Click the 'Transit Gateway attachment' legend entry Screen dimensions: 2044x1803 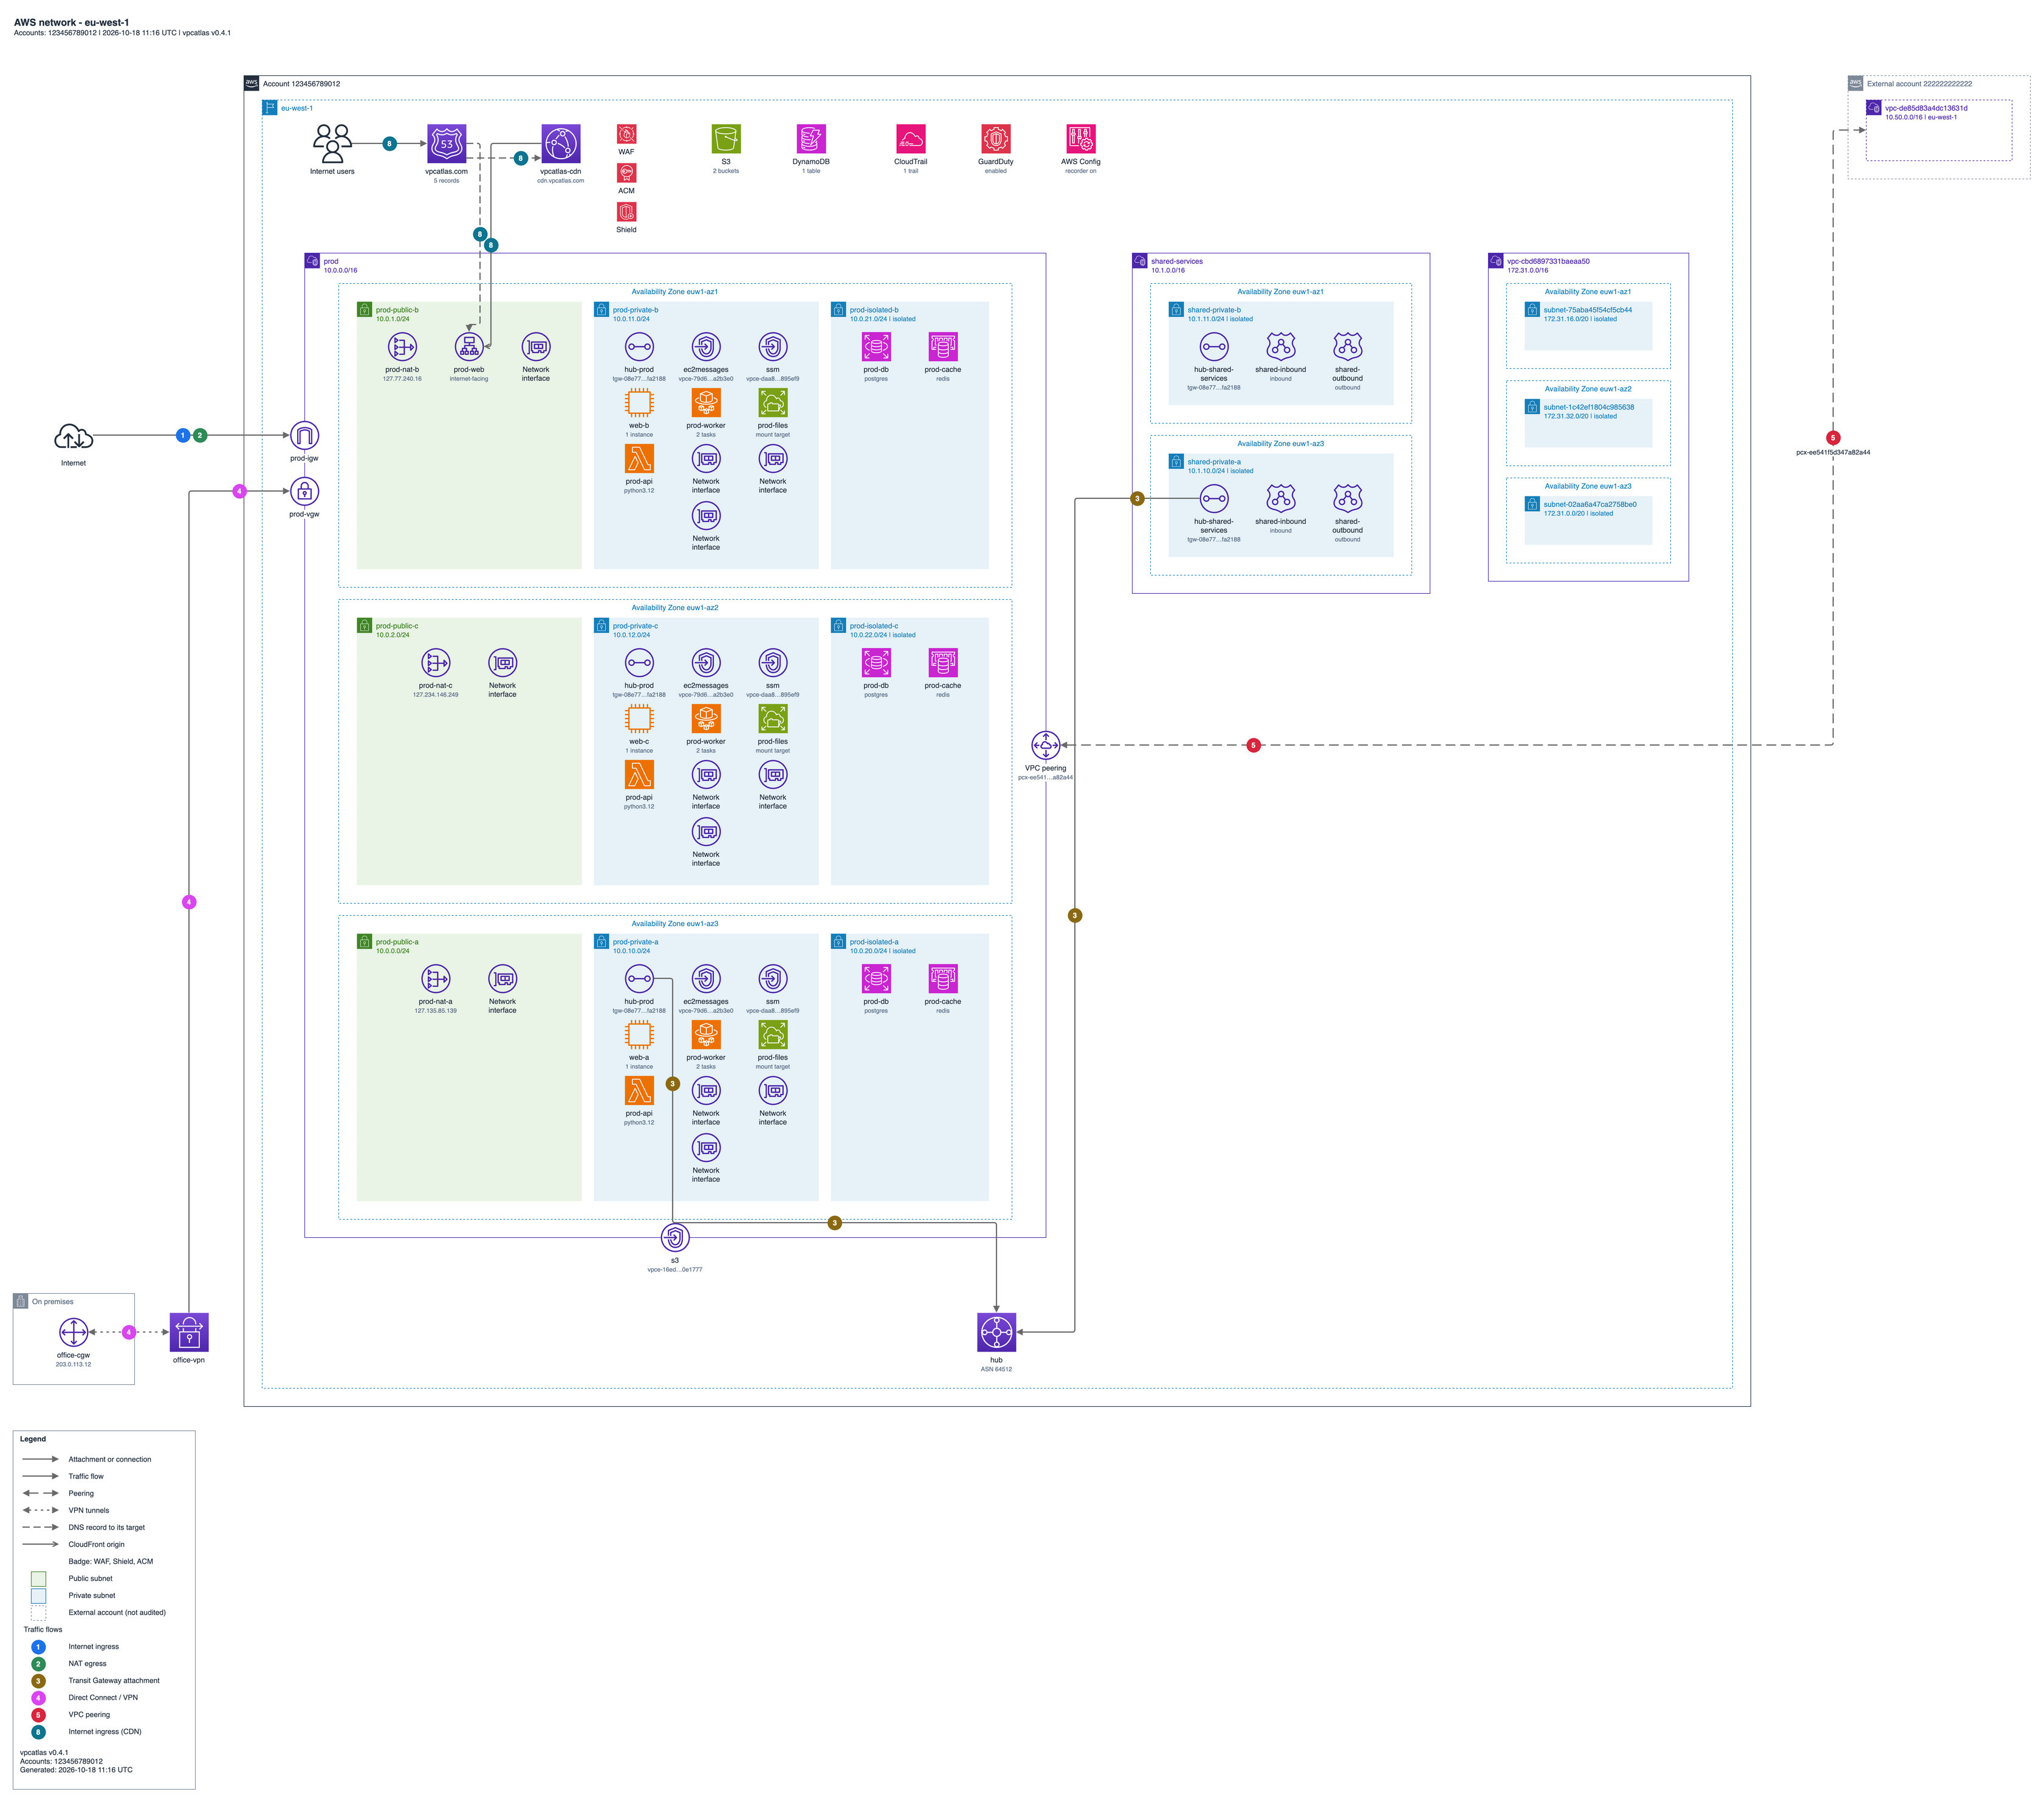pos(114,1680)
